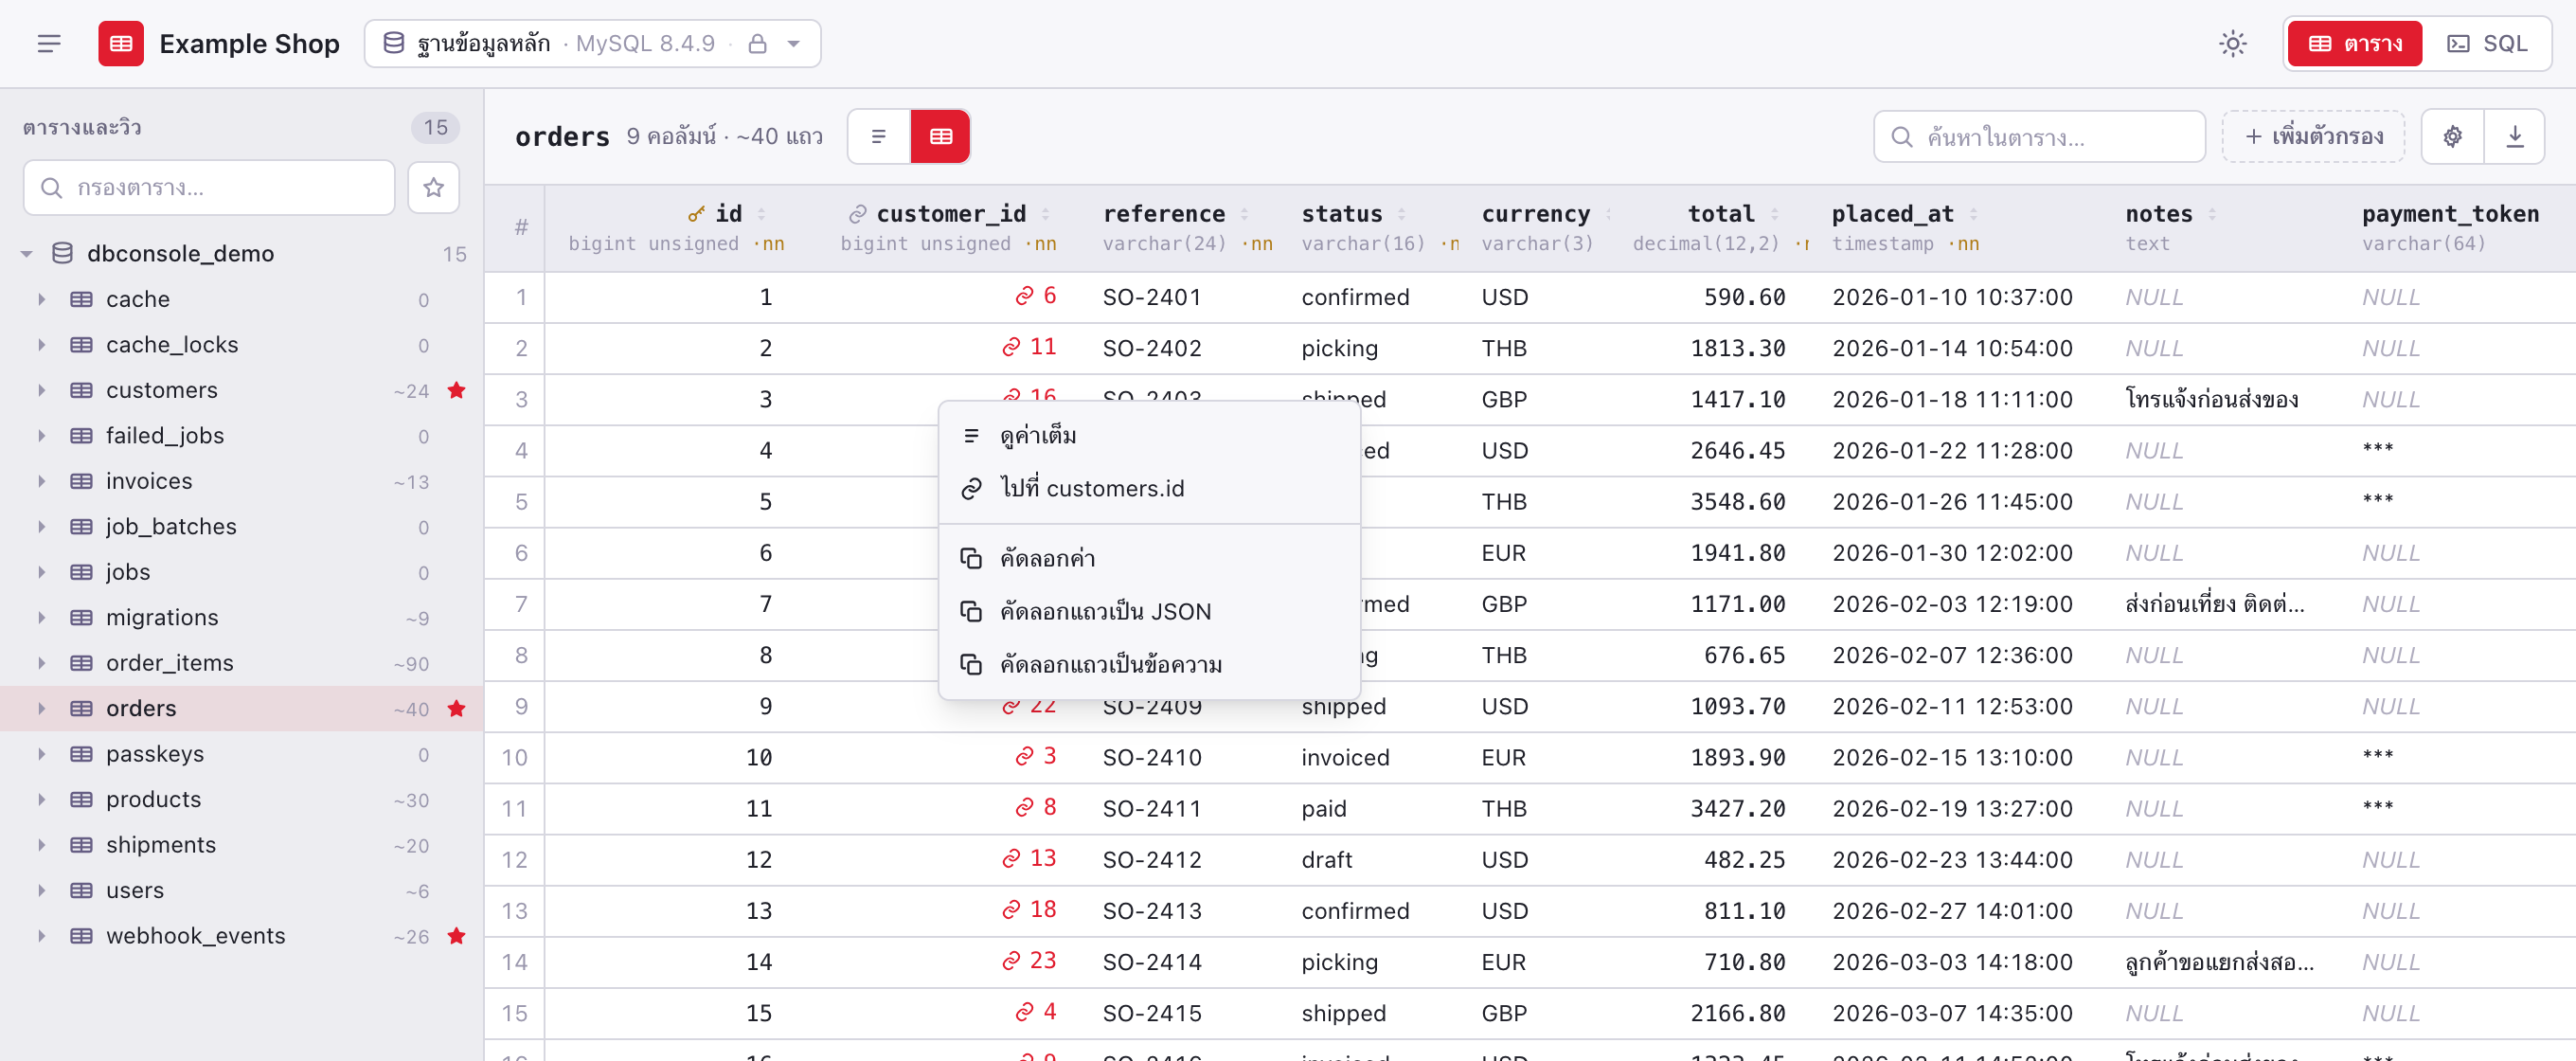Unstar the customers table

457,390
